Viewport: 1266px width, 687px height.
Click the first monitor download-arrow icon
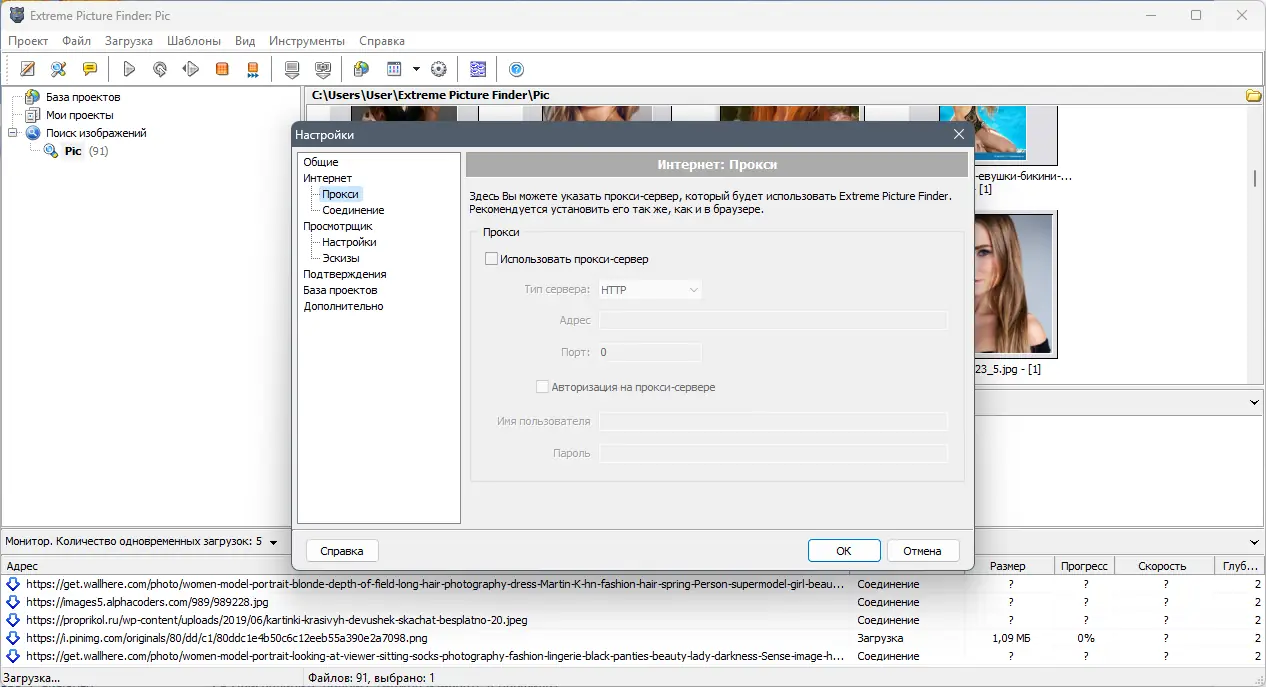coord(292,69)
